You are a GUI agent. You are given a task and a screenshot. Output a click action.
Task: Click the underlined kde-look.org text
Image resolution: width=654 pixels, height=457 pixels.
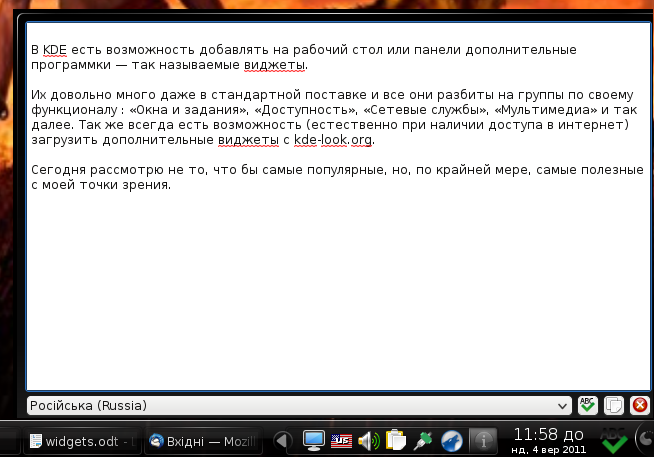point(333,140)
